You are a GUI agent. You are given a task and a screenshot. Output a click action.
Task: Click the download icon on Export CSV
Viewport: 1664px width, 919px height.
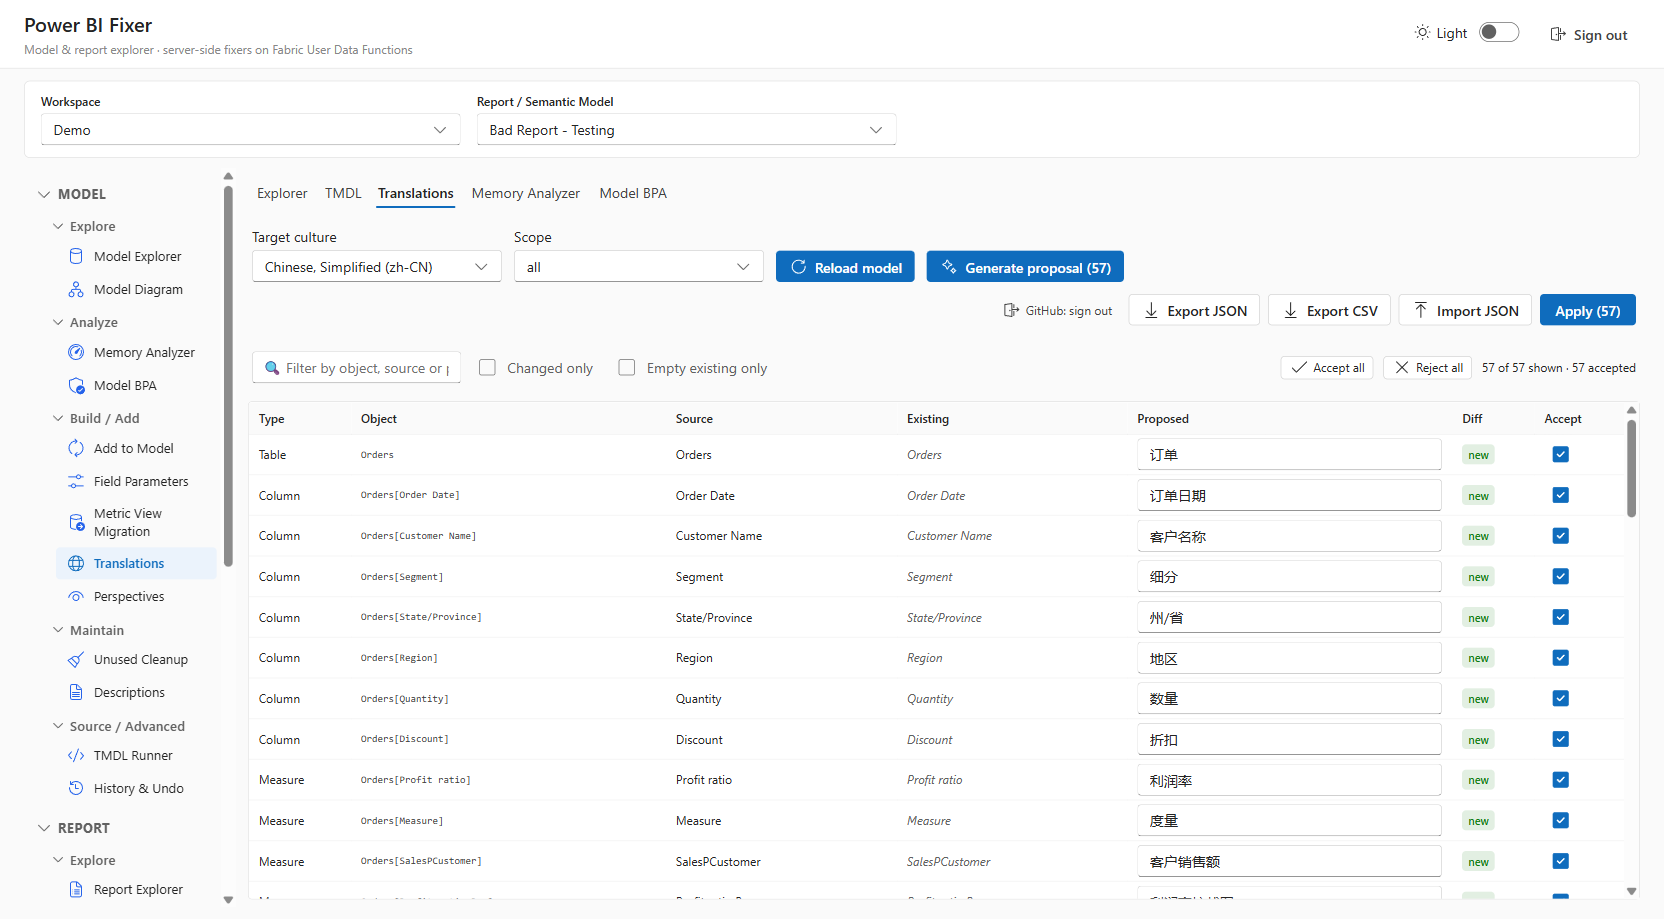(x=1291, y=311)
